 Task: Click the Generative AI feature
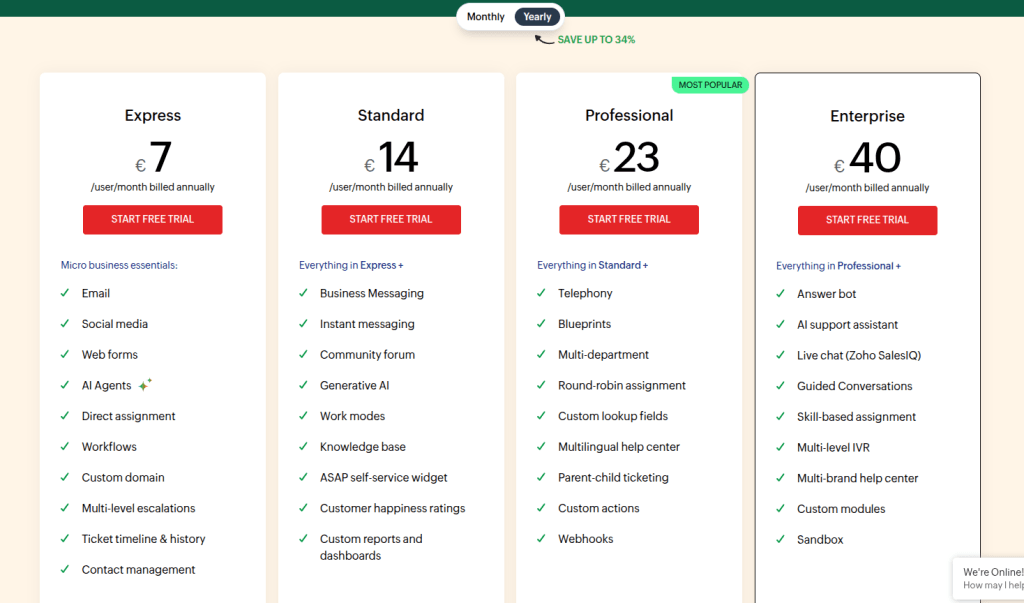(x=355, y=385)
